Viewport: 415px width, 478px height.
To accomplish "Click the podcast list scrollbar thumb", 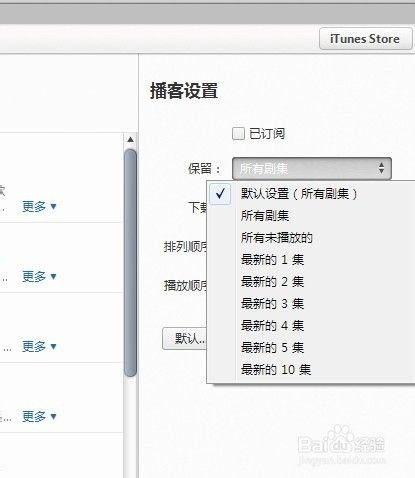I will click(x=130, y=263).
